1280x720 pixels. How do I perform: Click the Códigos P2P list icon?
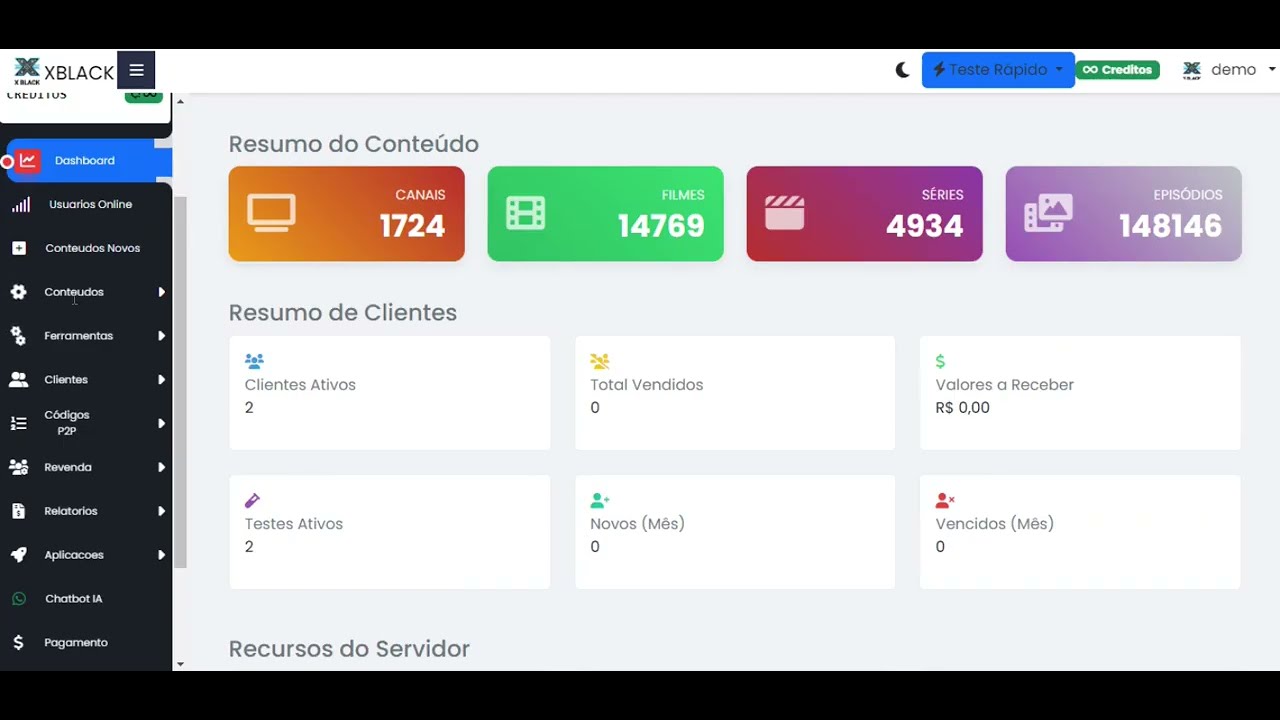point(18,423)
